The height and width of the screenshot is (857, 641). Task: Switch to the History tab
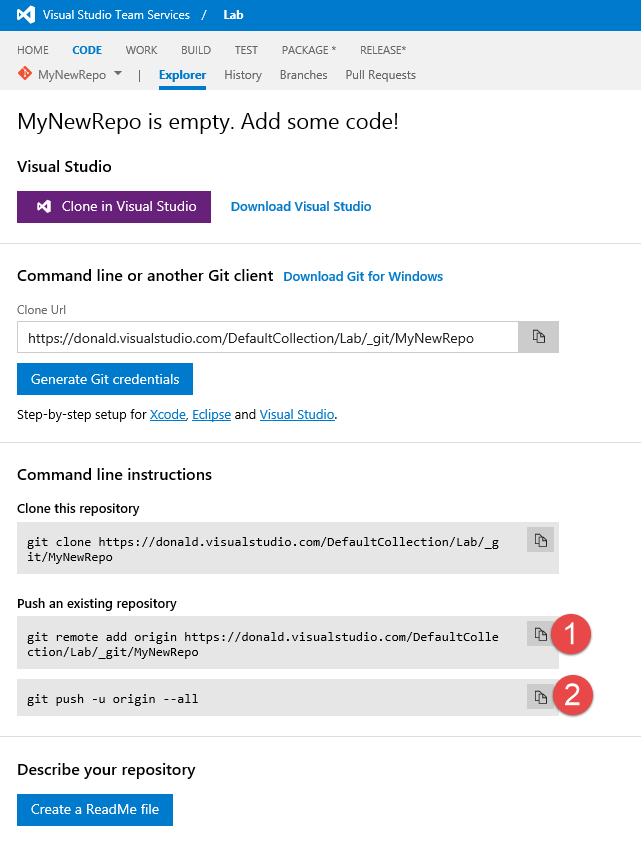(x=243, y=75)
